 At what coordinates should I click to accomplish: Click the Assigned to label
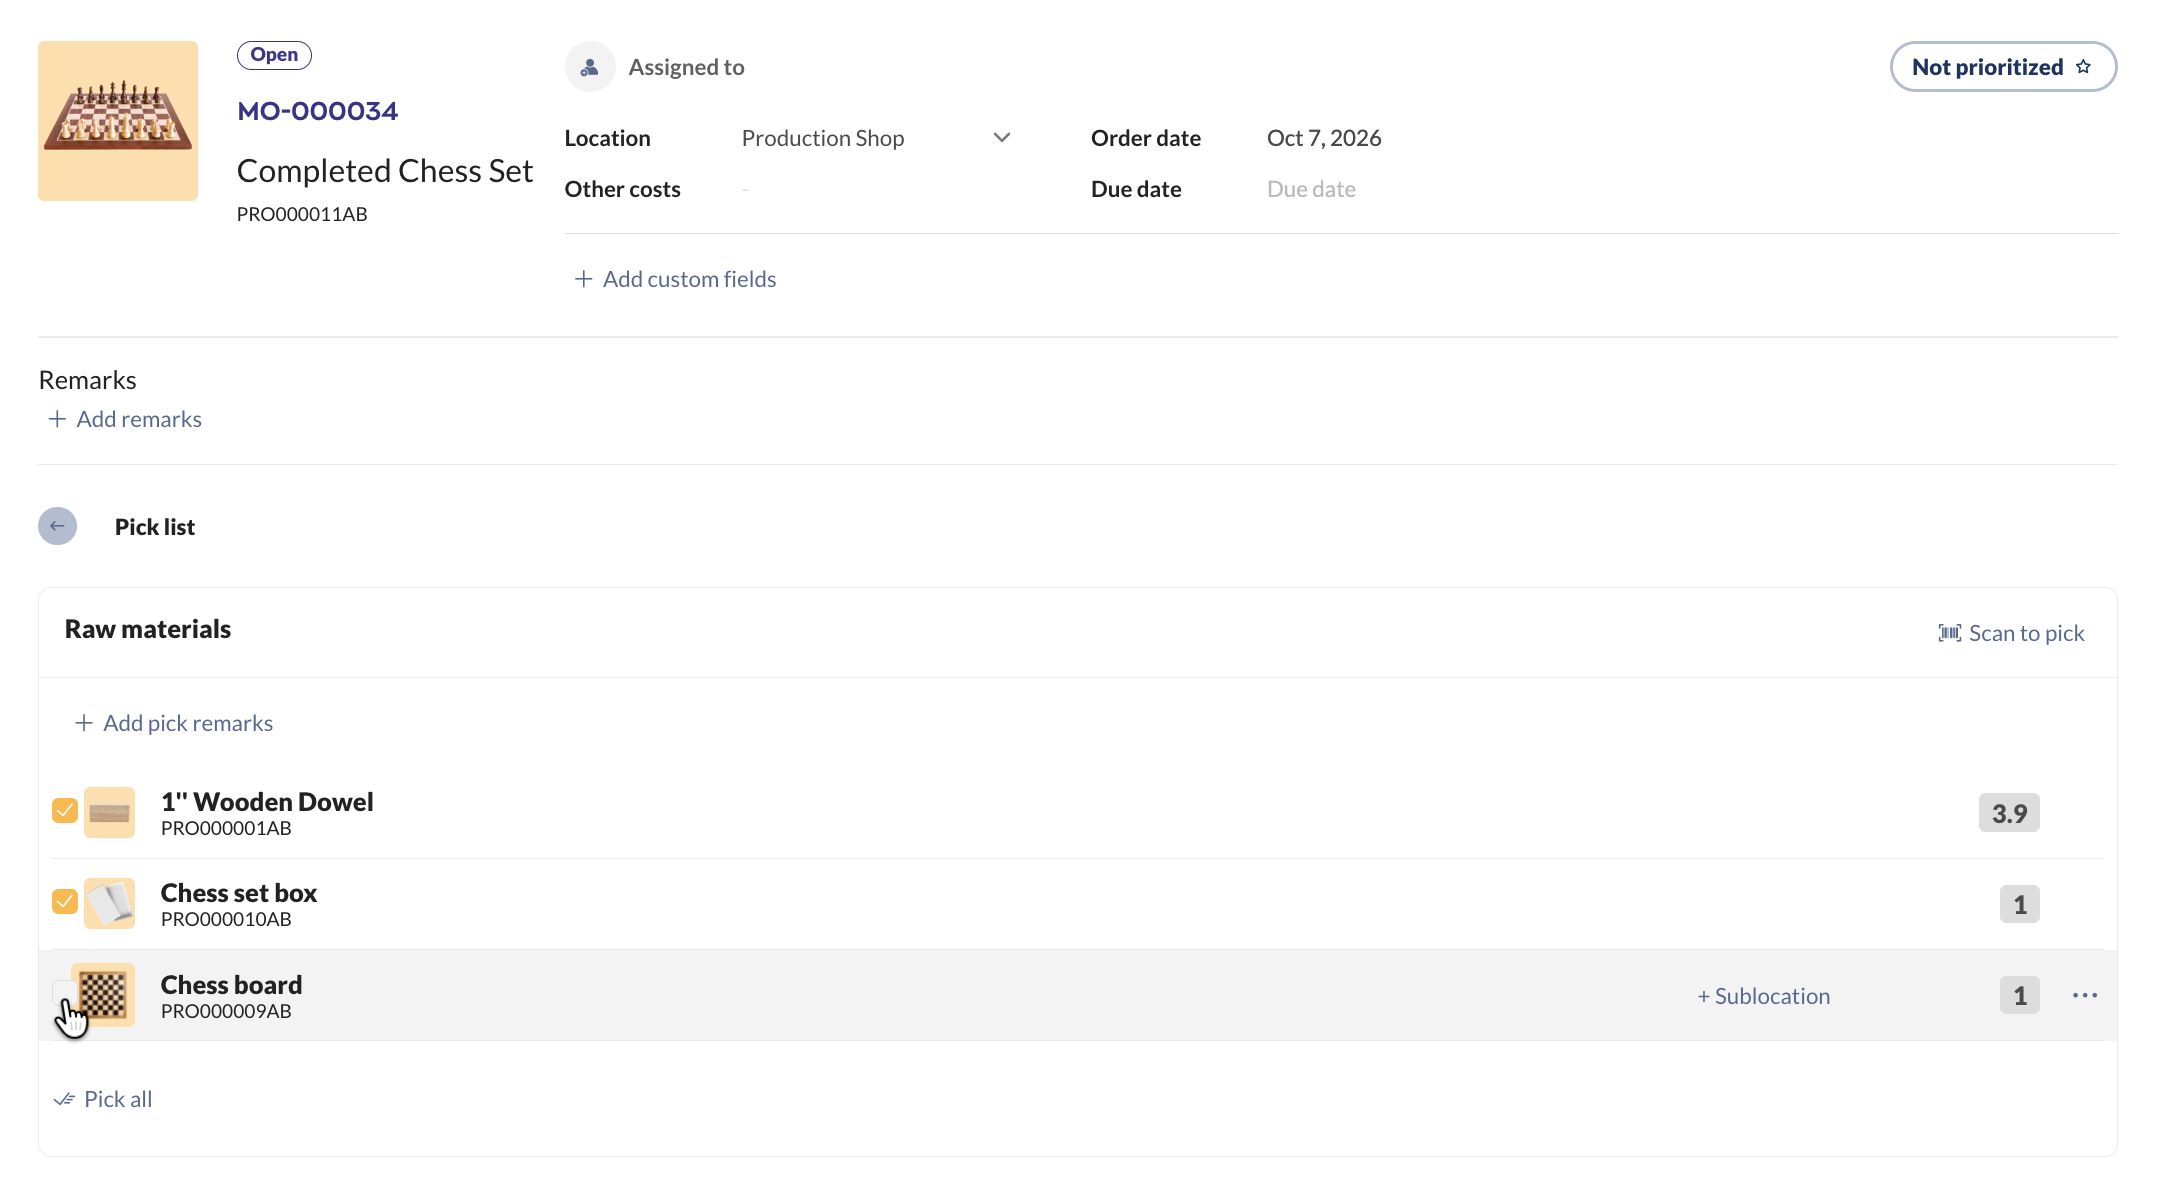click(686, 67)
